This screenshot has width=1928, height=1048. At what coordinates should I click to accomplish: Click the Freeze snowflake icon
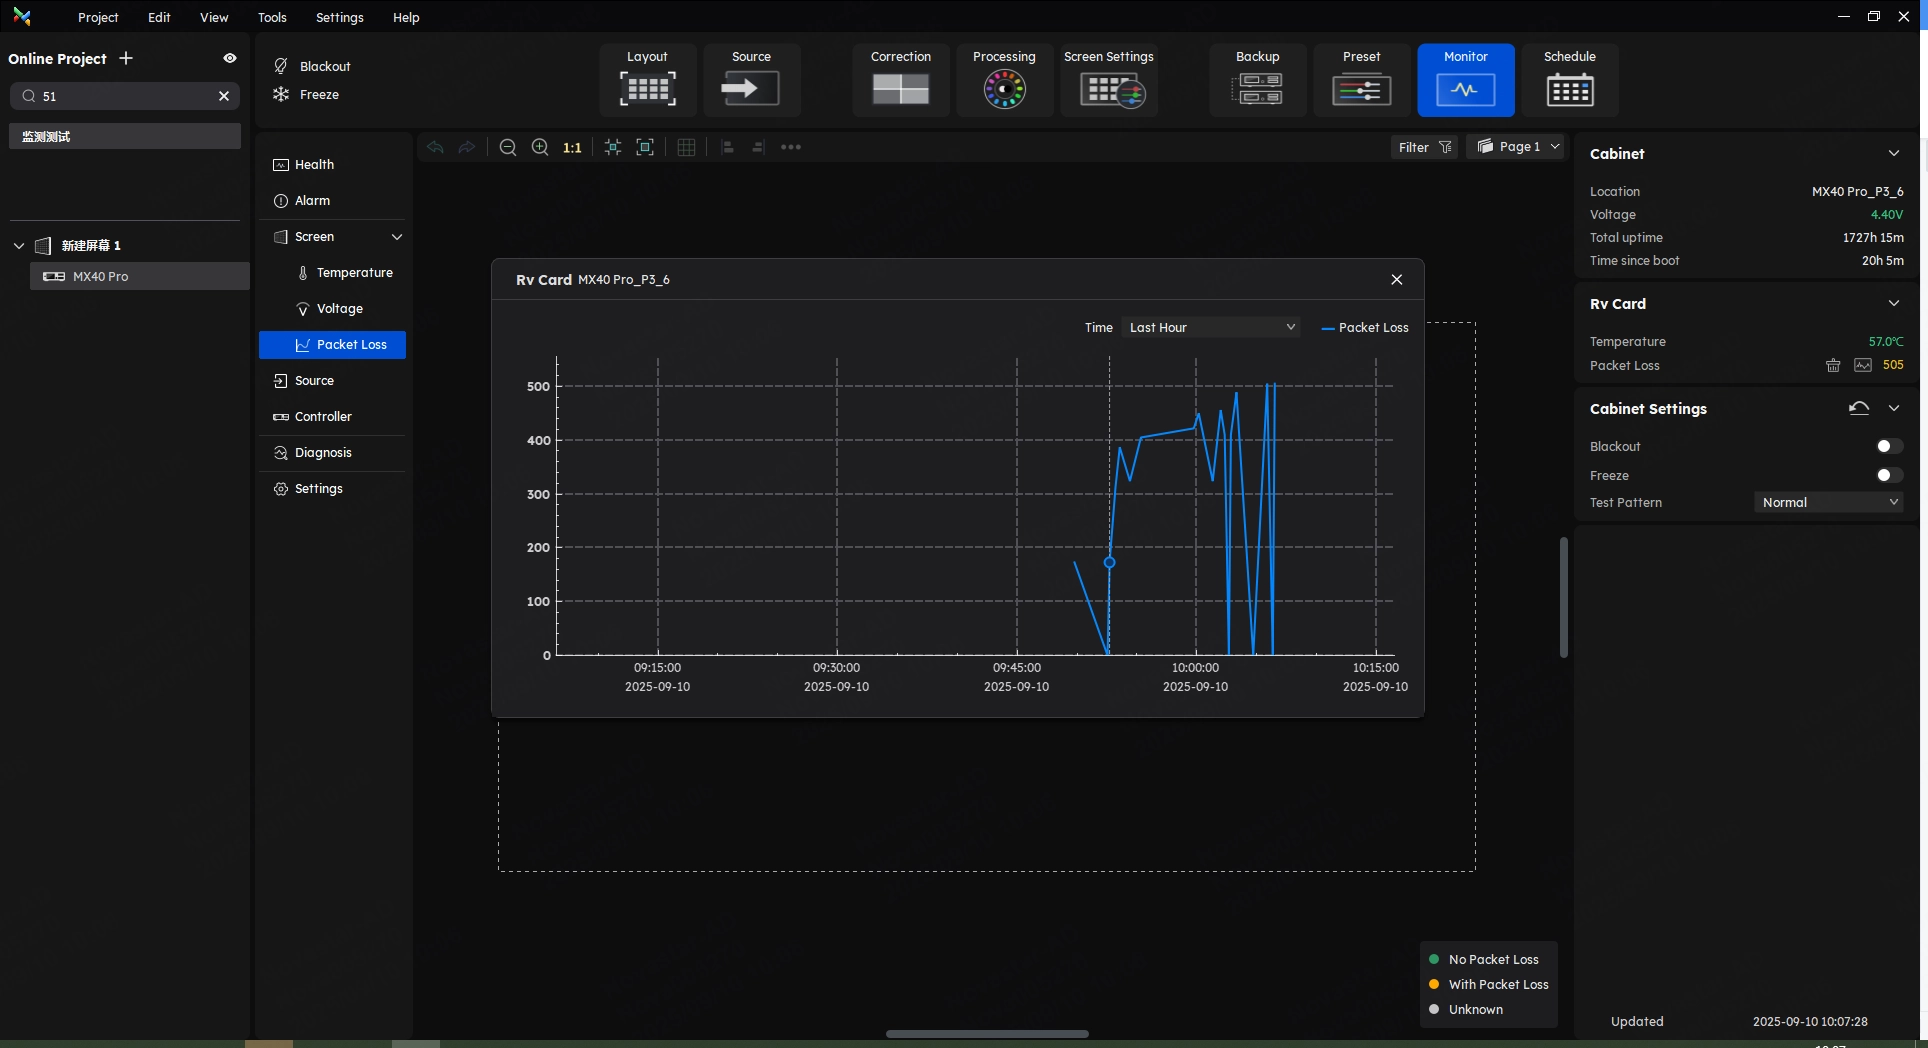click(x=282, y=95)
